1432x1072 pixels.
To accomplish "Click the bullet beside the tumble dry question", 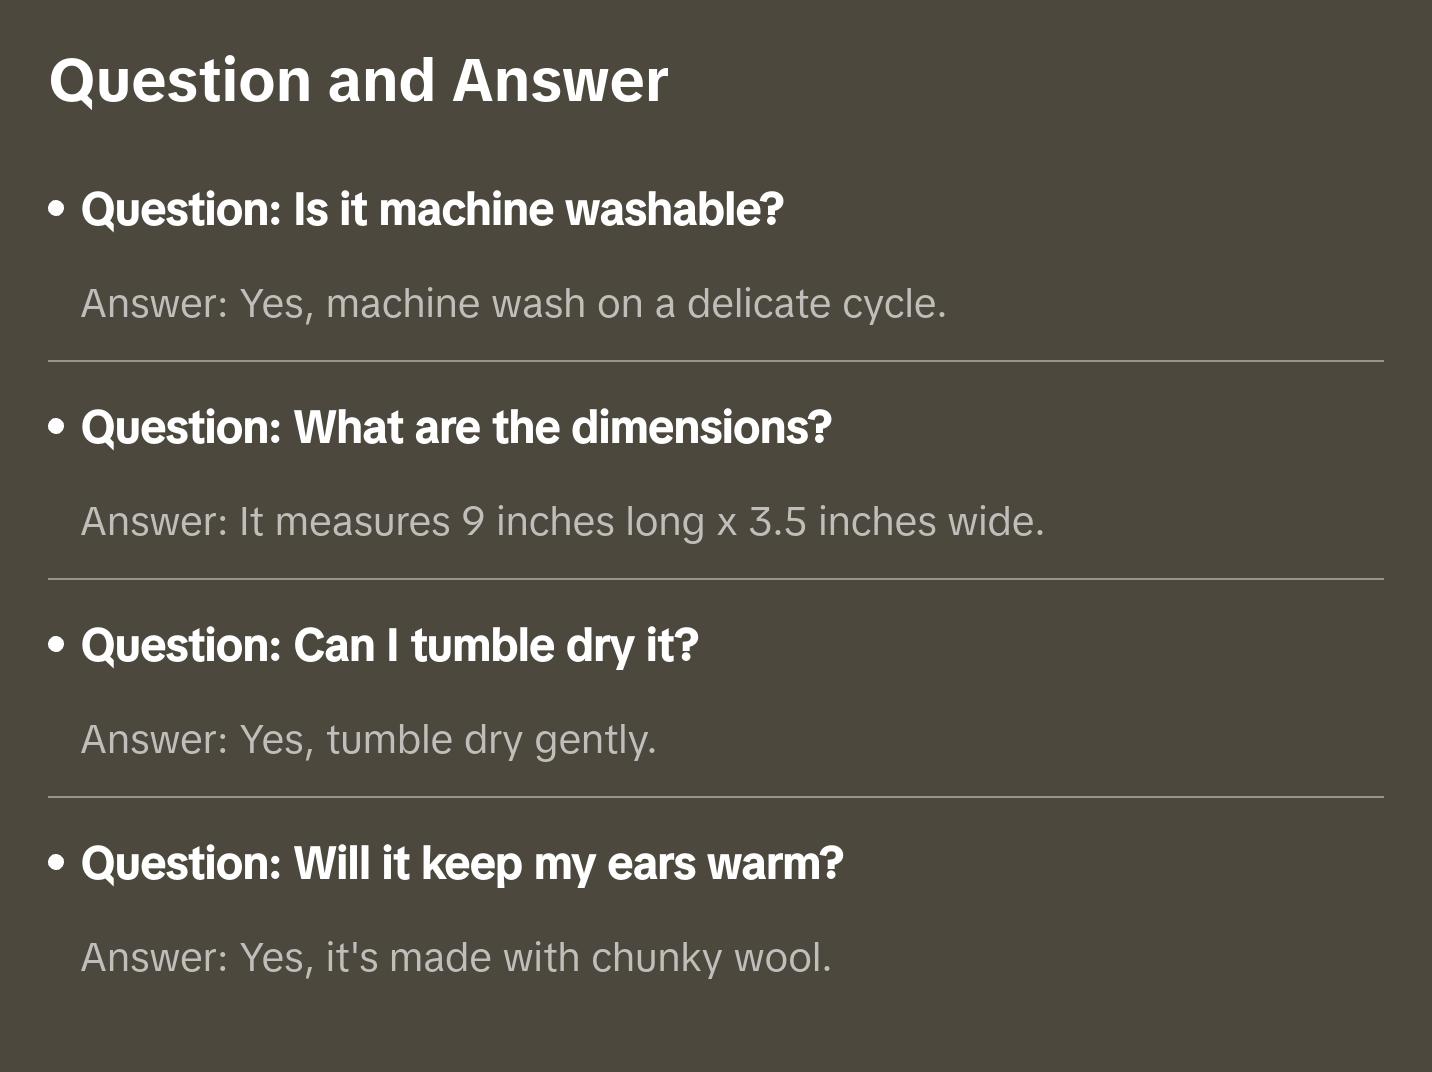I will [57, 646].
